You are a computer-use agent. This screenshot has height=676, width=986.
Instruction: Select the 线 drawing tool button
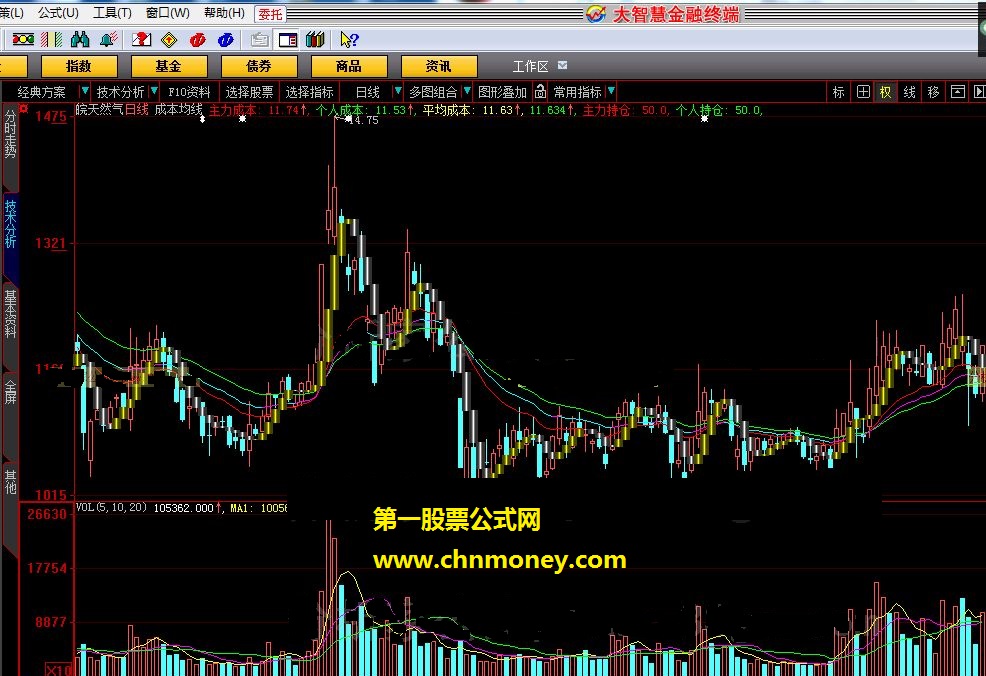[x=909, y=92]
